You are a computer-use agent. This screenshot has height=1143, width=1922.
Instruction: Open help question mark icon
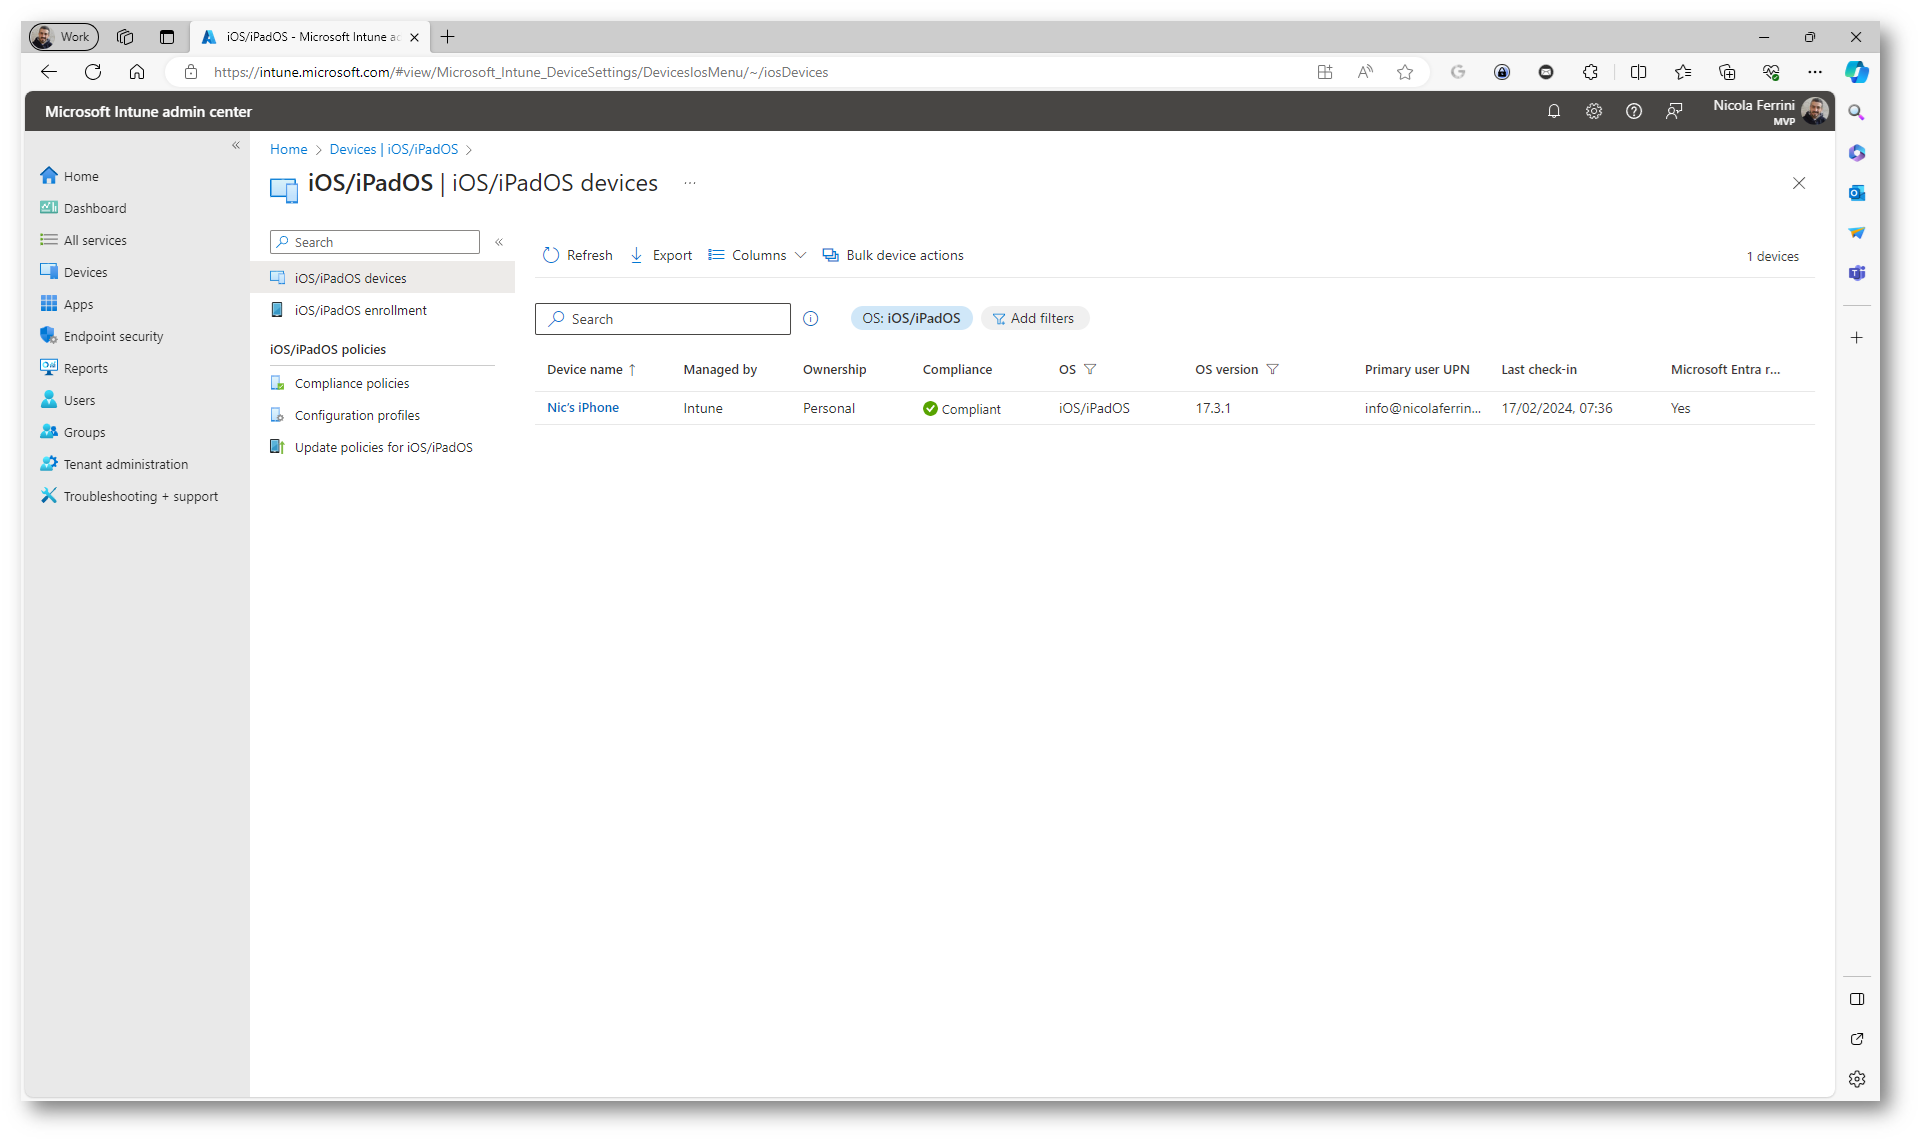[1634, 111]
